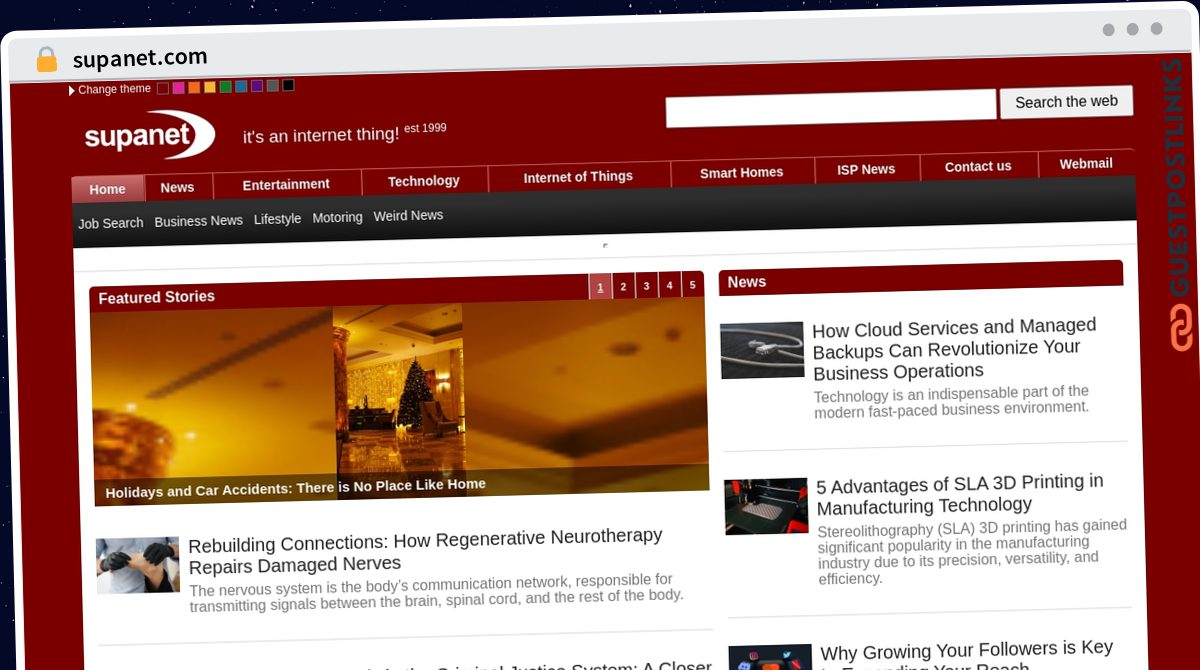
Task: Select featured story slide 2
Action: [623, 287]
